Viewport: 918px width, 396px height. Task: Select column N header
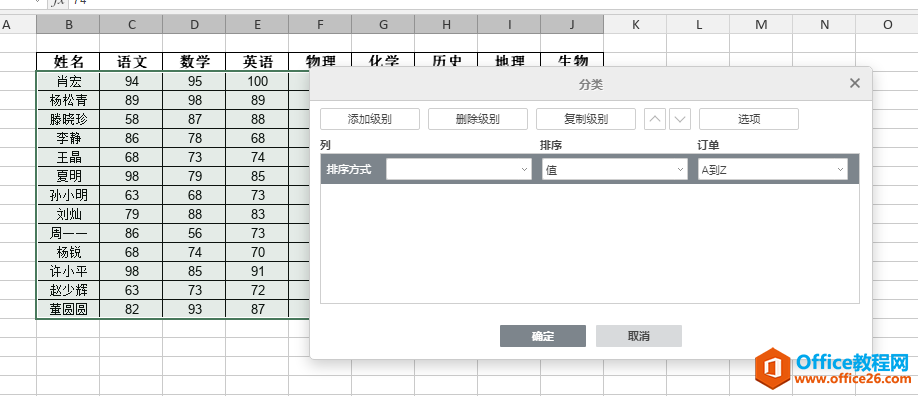click(824, 25)
